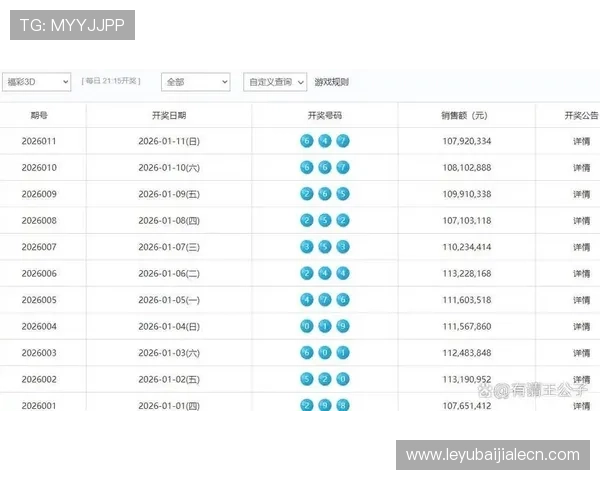Click middle ball 5 in row 2026007
Screen dimensions: 600x480
click(x=325, y=247)
